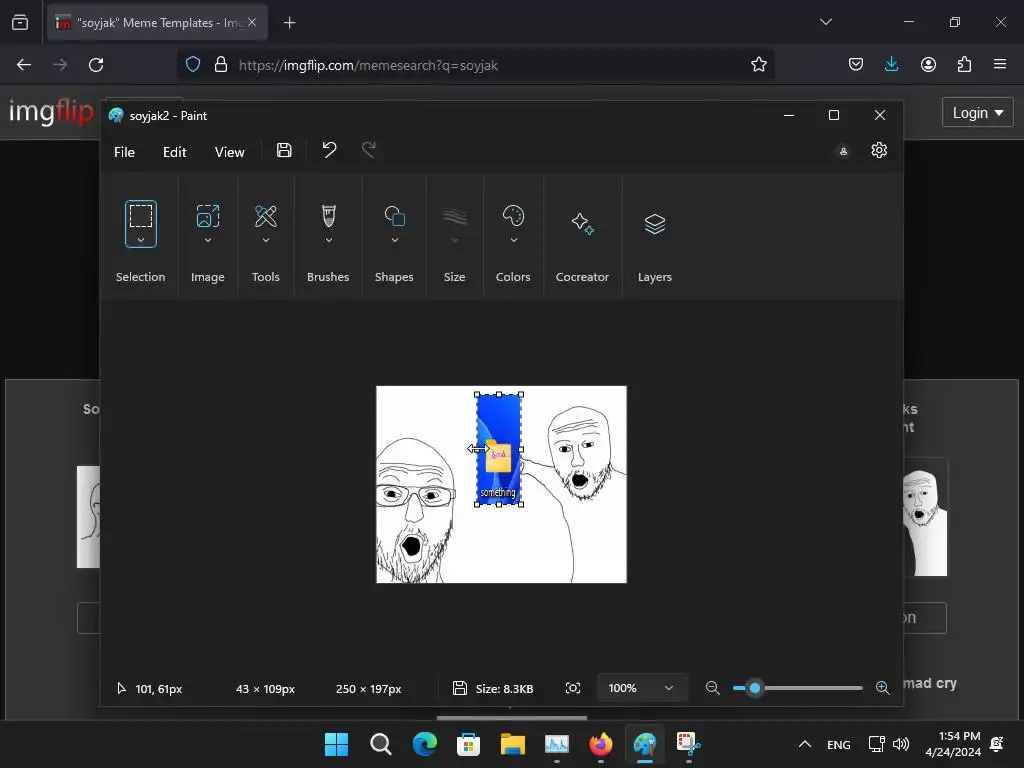Open Firefox recent browsing icon
Screen dimensions: 1024x768
[20, 23]
